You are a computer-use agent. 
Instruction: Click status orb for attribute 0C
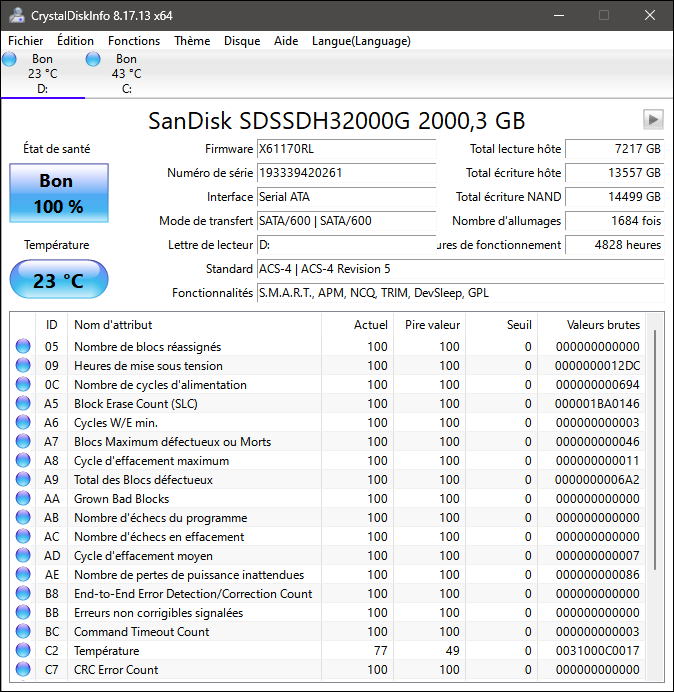23,384
